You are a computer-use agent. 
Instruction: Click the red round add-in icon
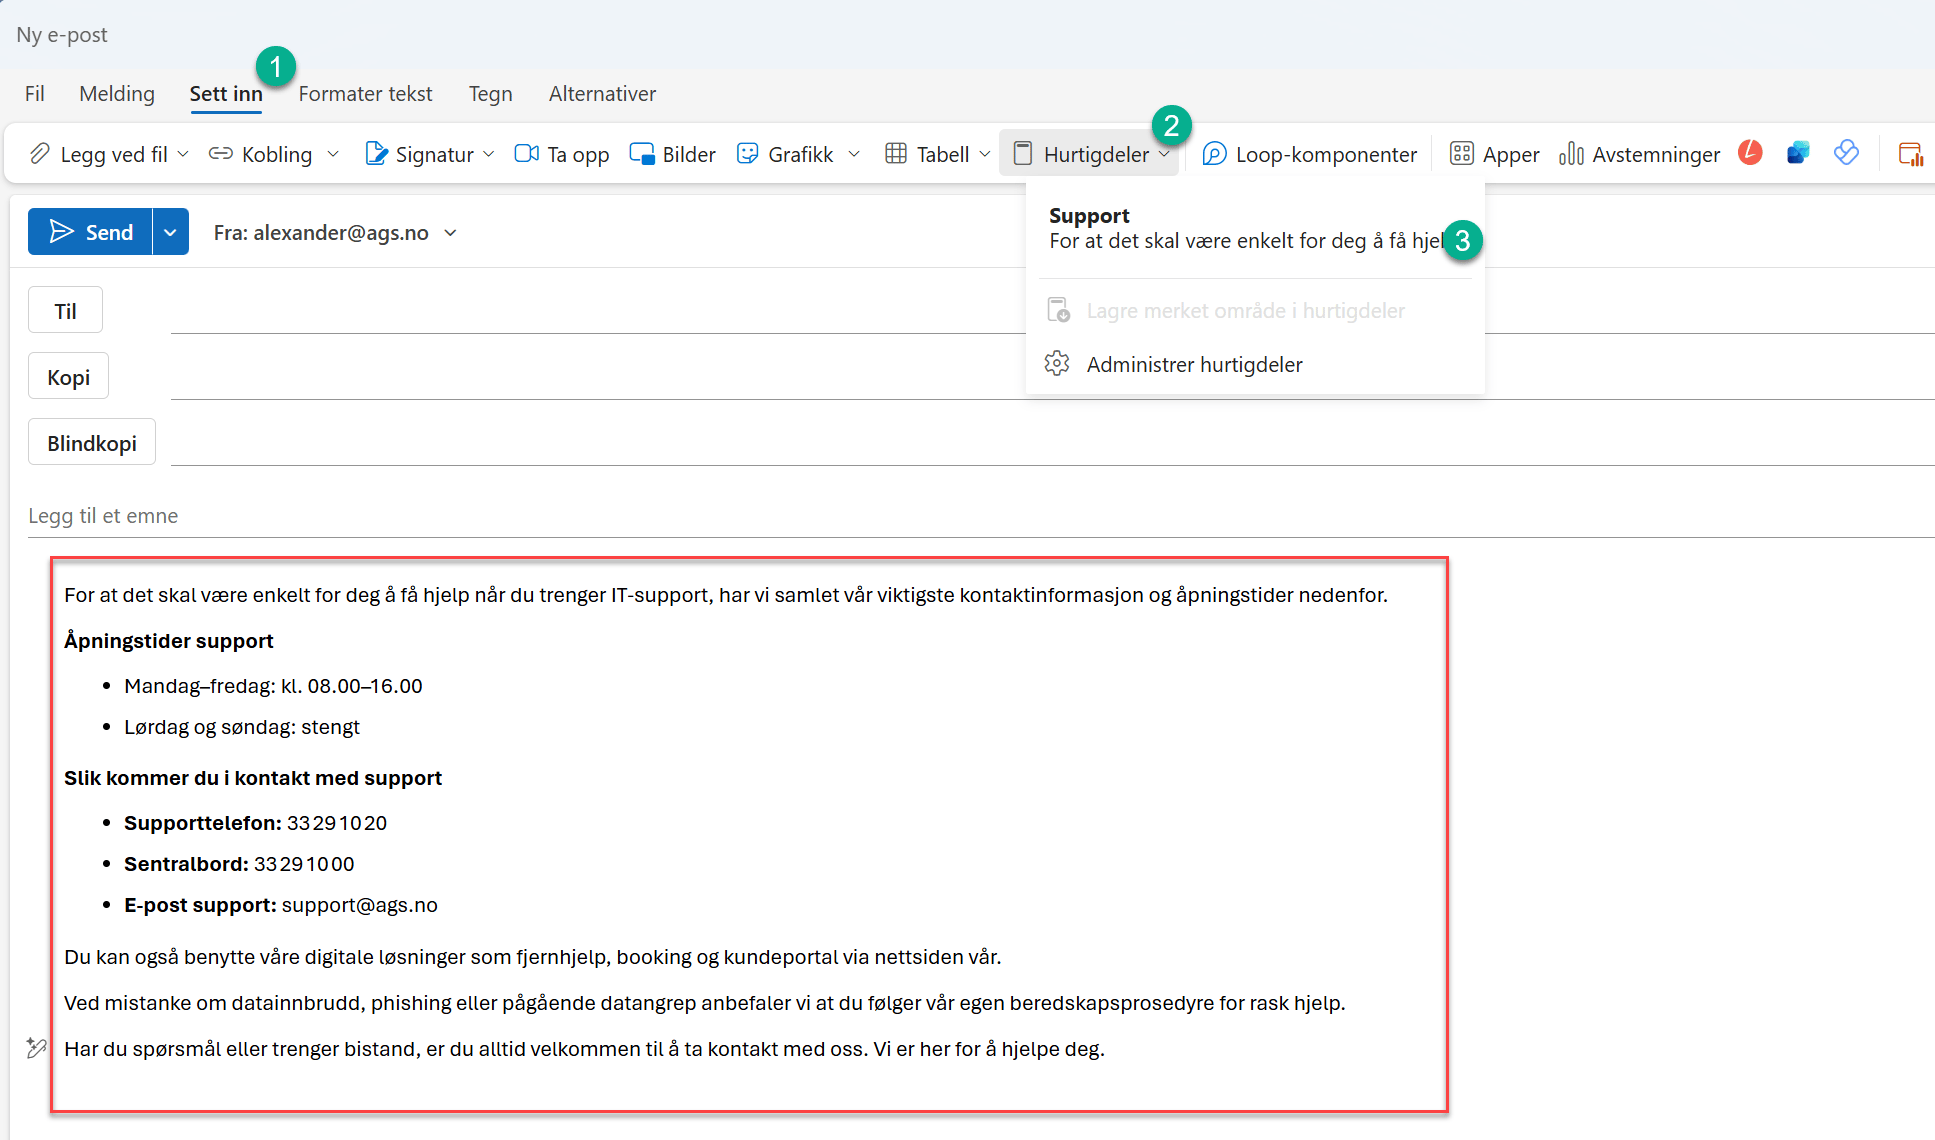point(1750,152)
